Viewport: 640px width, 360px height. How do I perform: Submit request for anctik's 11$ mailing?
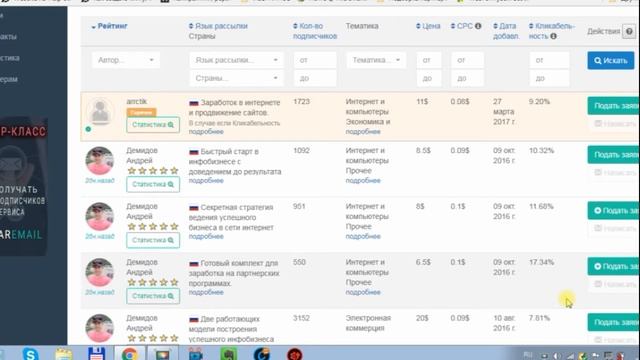pyautogui.click(x=613, y=106)
